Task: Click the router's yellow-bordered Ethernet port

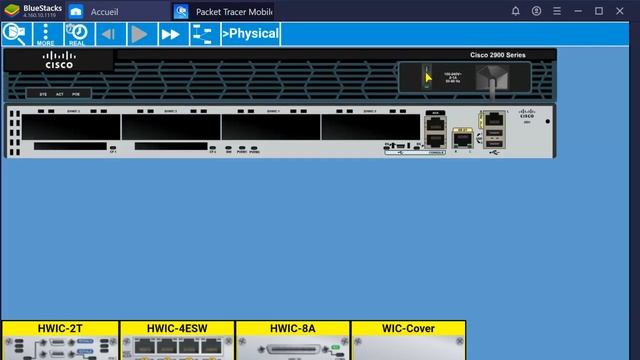Action: click(x=462, y=139)
